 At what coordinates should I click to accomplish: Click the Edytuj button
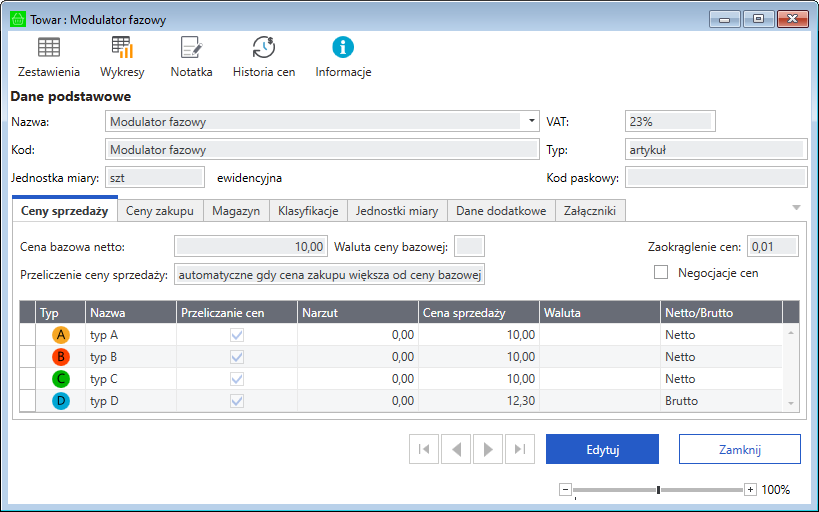pos(602,450)
